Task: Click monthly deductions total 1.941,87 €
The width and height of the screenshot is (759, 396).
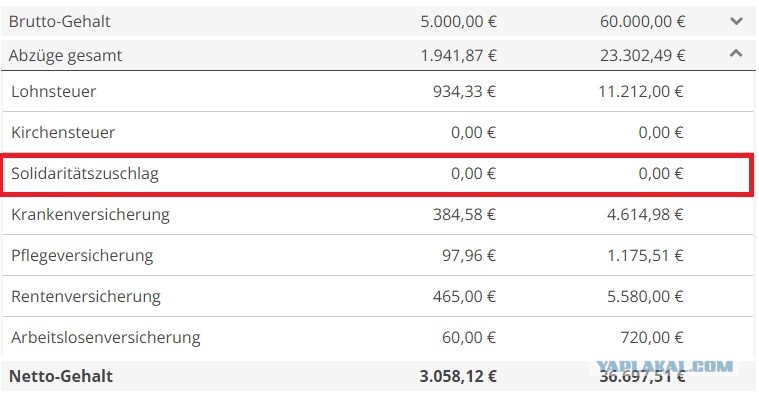Action: [458, 56]
